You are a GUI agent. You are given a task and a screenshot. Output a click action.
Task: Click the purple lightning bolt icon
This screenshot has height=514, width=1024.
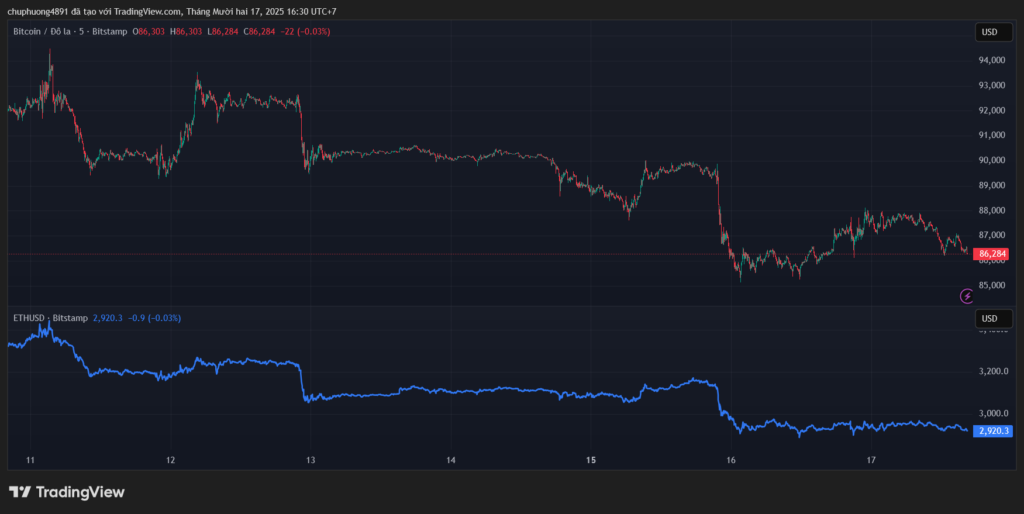[x=966, y=295]
